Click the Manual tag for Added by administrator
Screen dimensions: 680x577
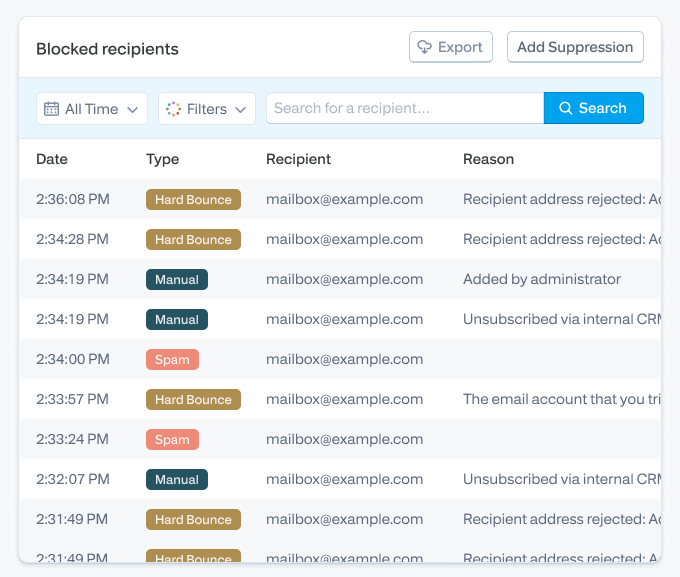(177, 279)
